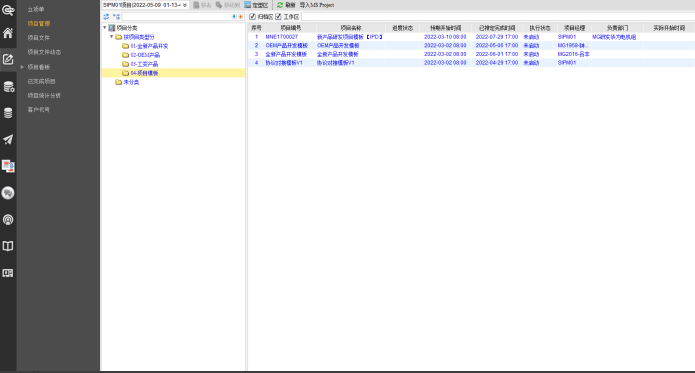Open project name containing 【IPD】 in row 1
This screenshot has height=373, width=695.
(x=350, y=37)
